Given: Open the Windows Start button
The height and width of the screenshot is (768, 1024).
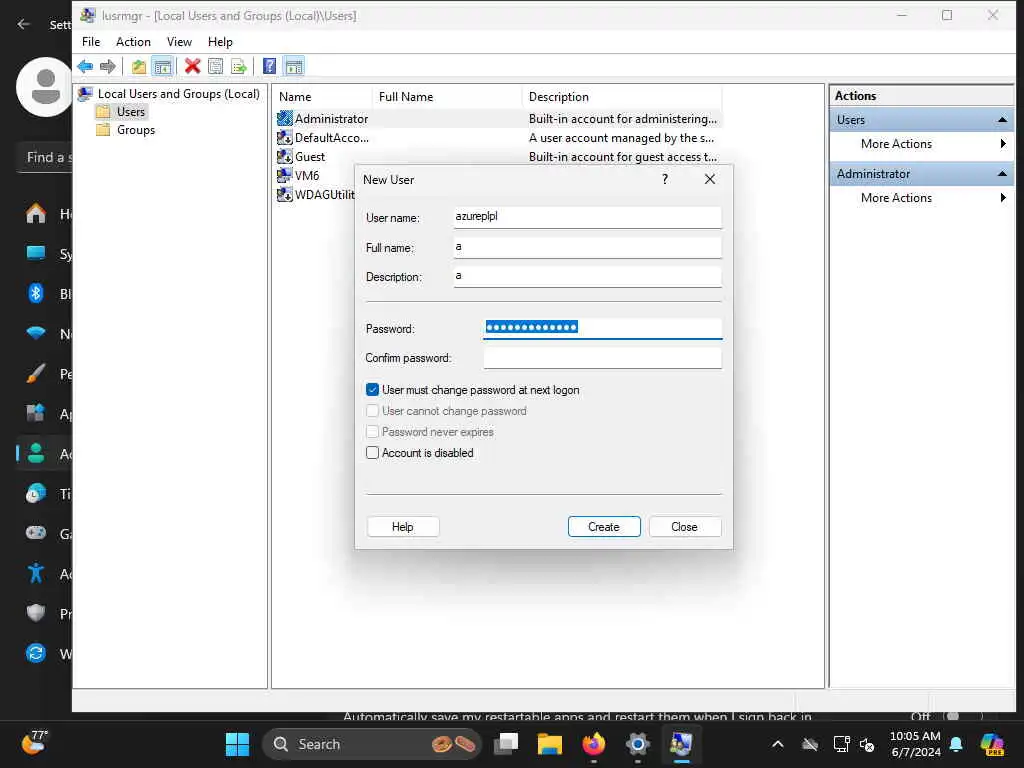Looking at the screenshot, I should click(x=237, y=744).
